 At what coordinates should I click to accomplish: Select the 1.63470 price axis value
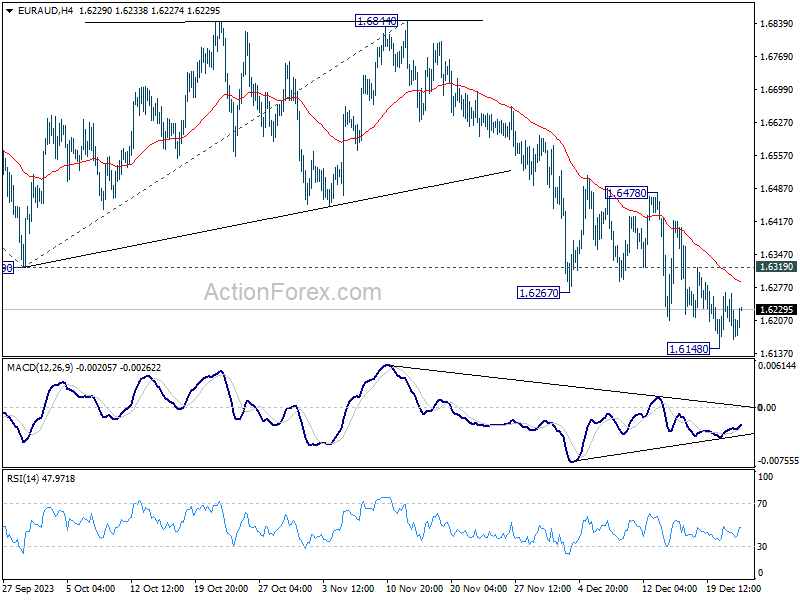pos(777,255)
